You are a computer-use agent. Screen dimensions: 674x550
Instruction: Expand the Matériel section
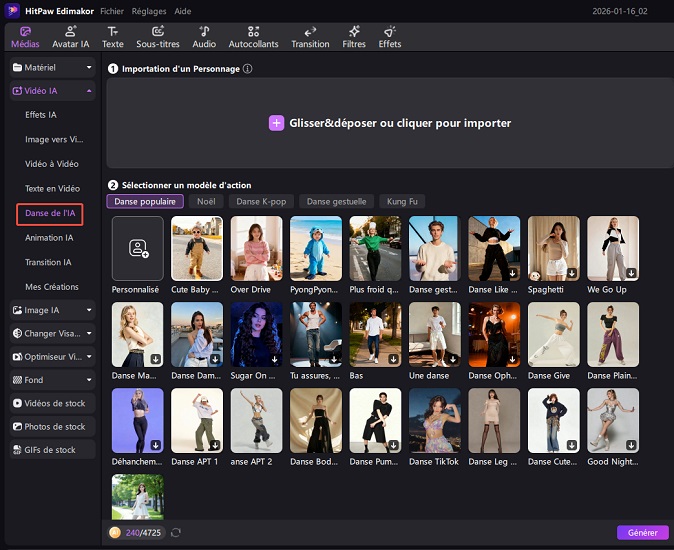tap(50, 67)
